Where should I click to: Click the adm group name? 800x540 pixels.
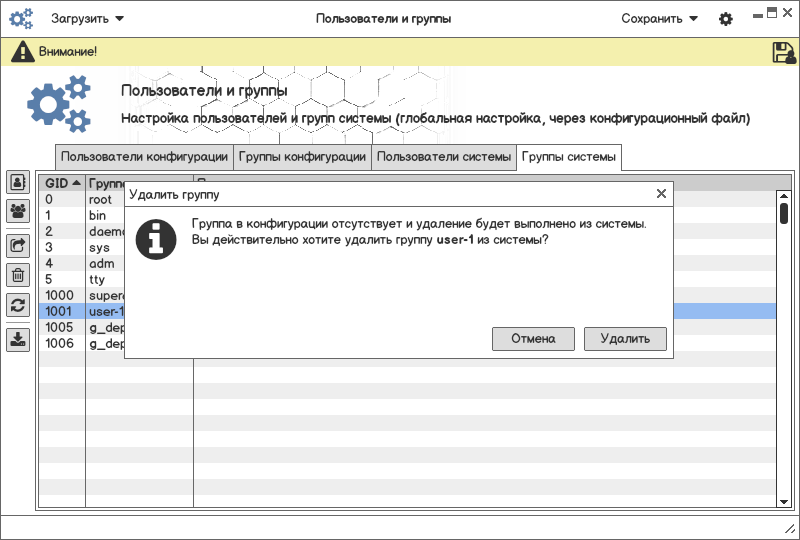click(102, 263)
